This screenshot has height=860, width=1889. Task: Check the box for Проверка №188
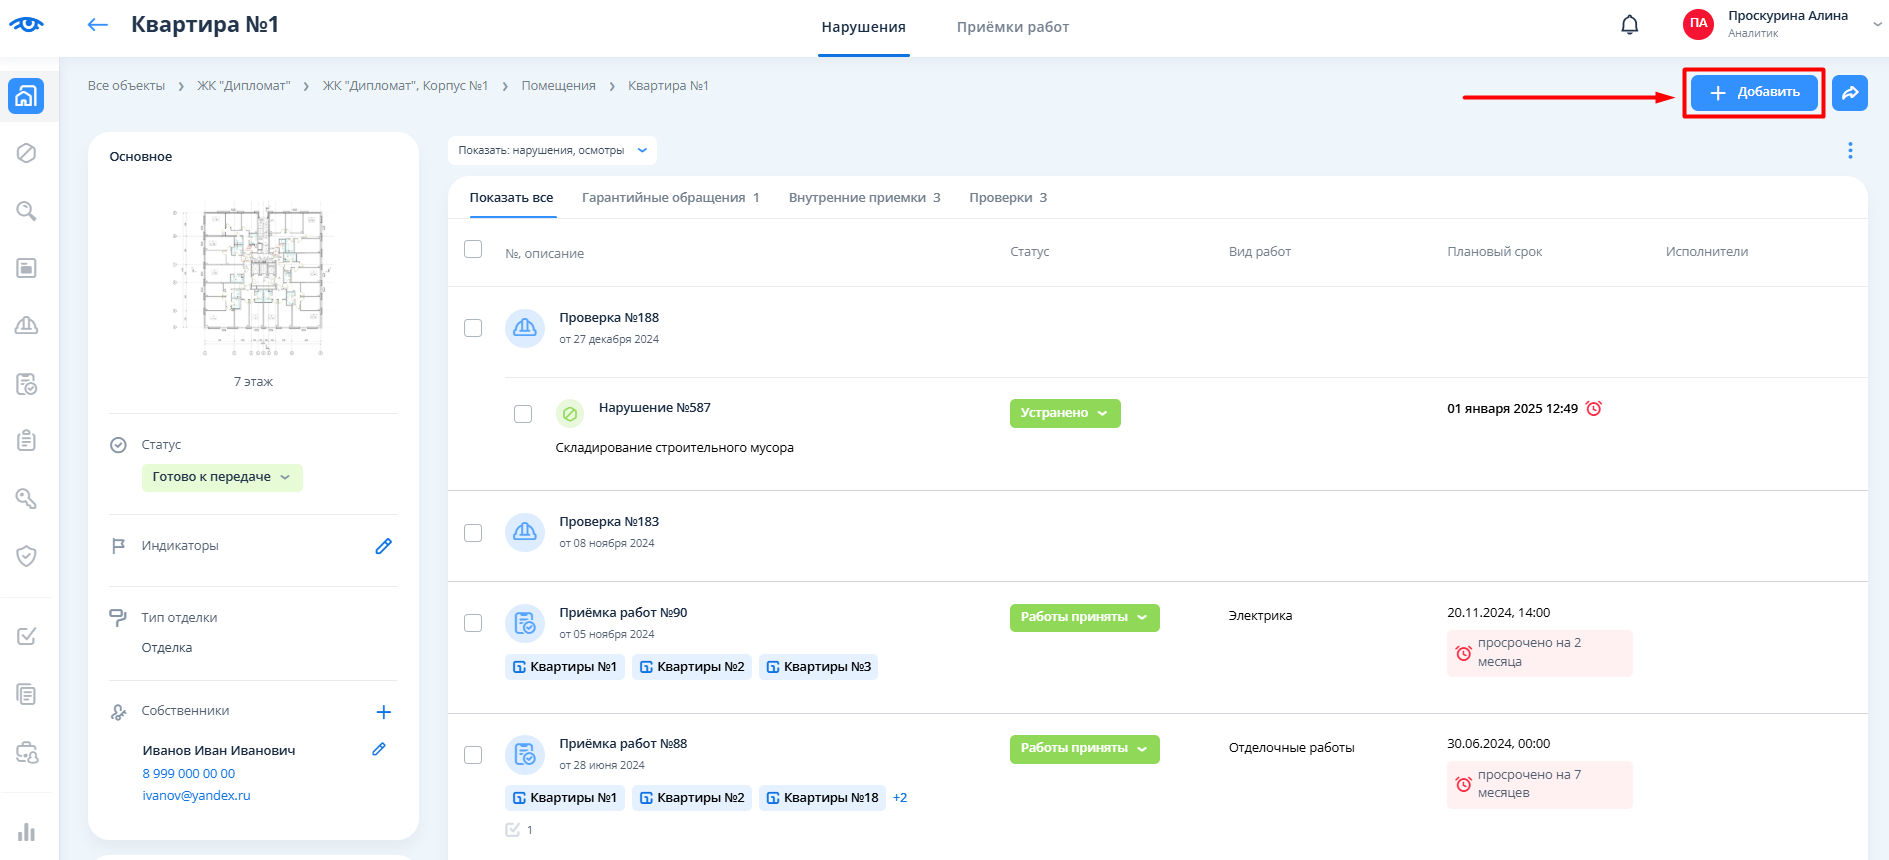473,328
